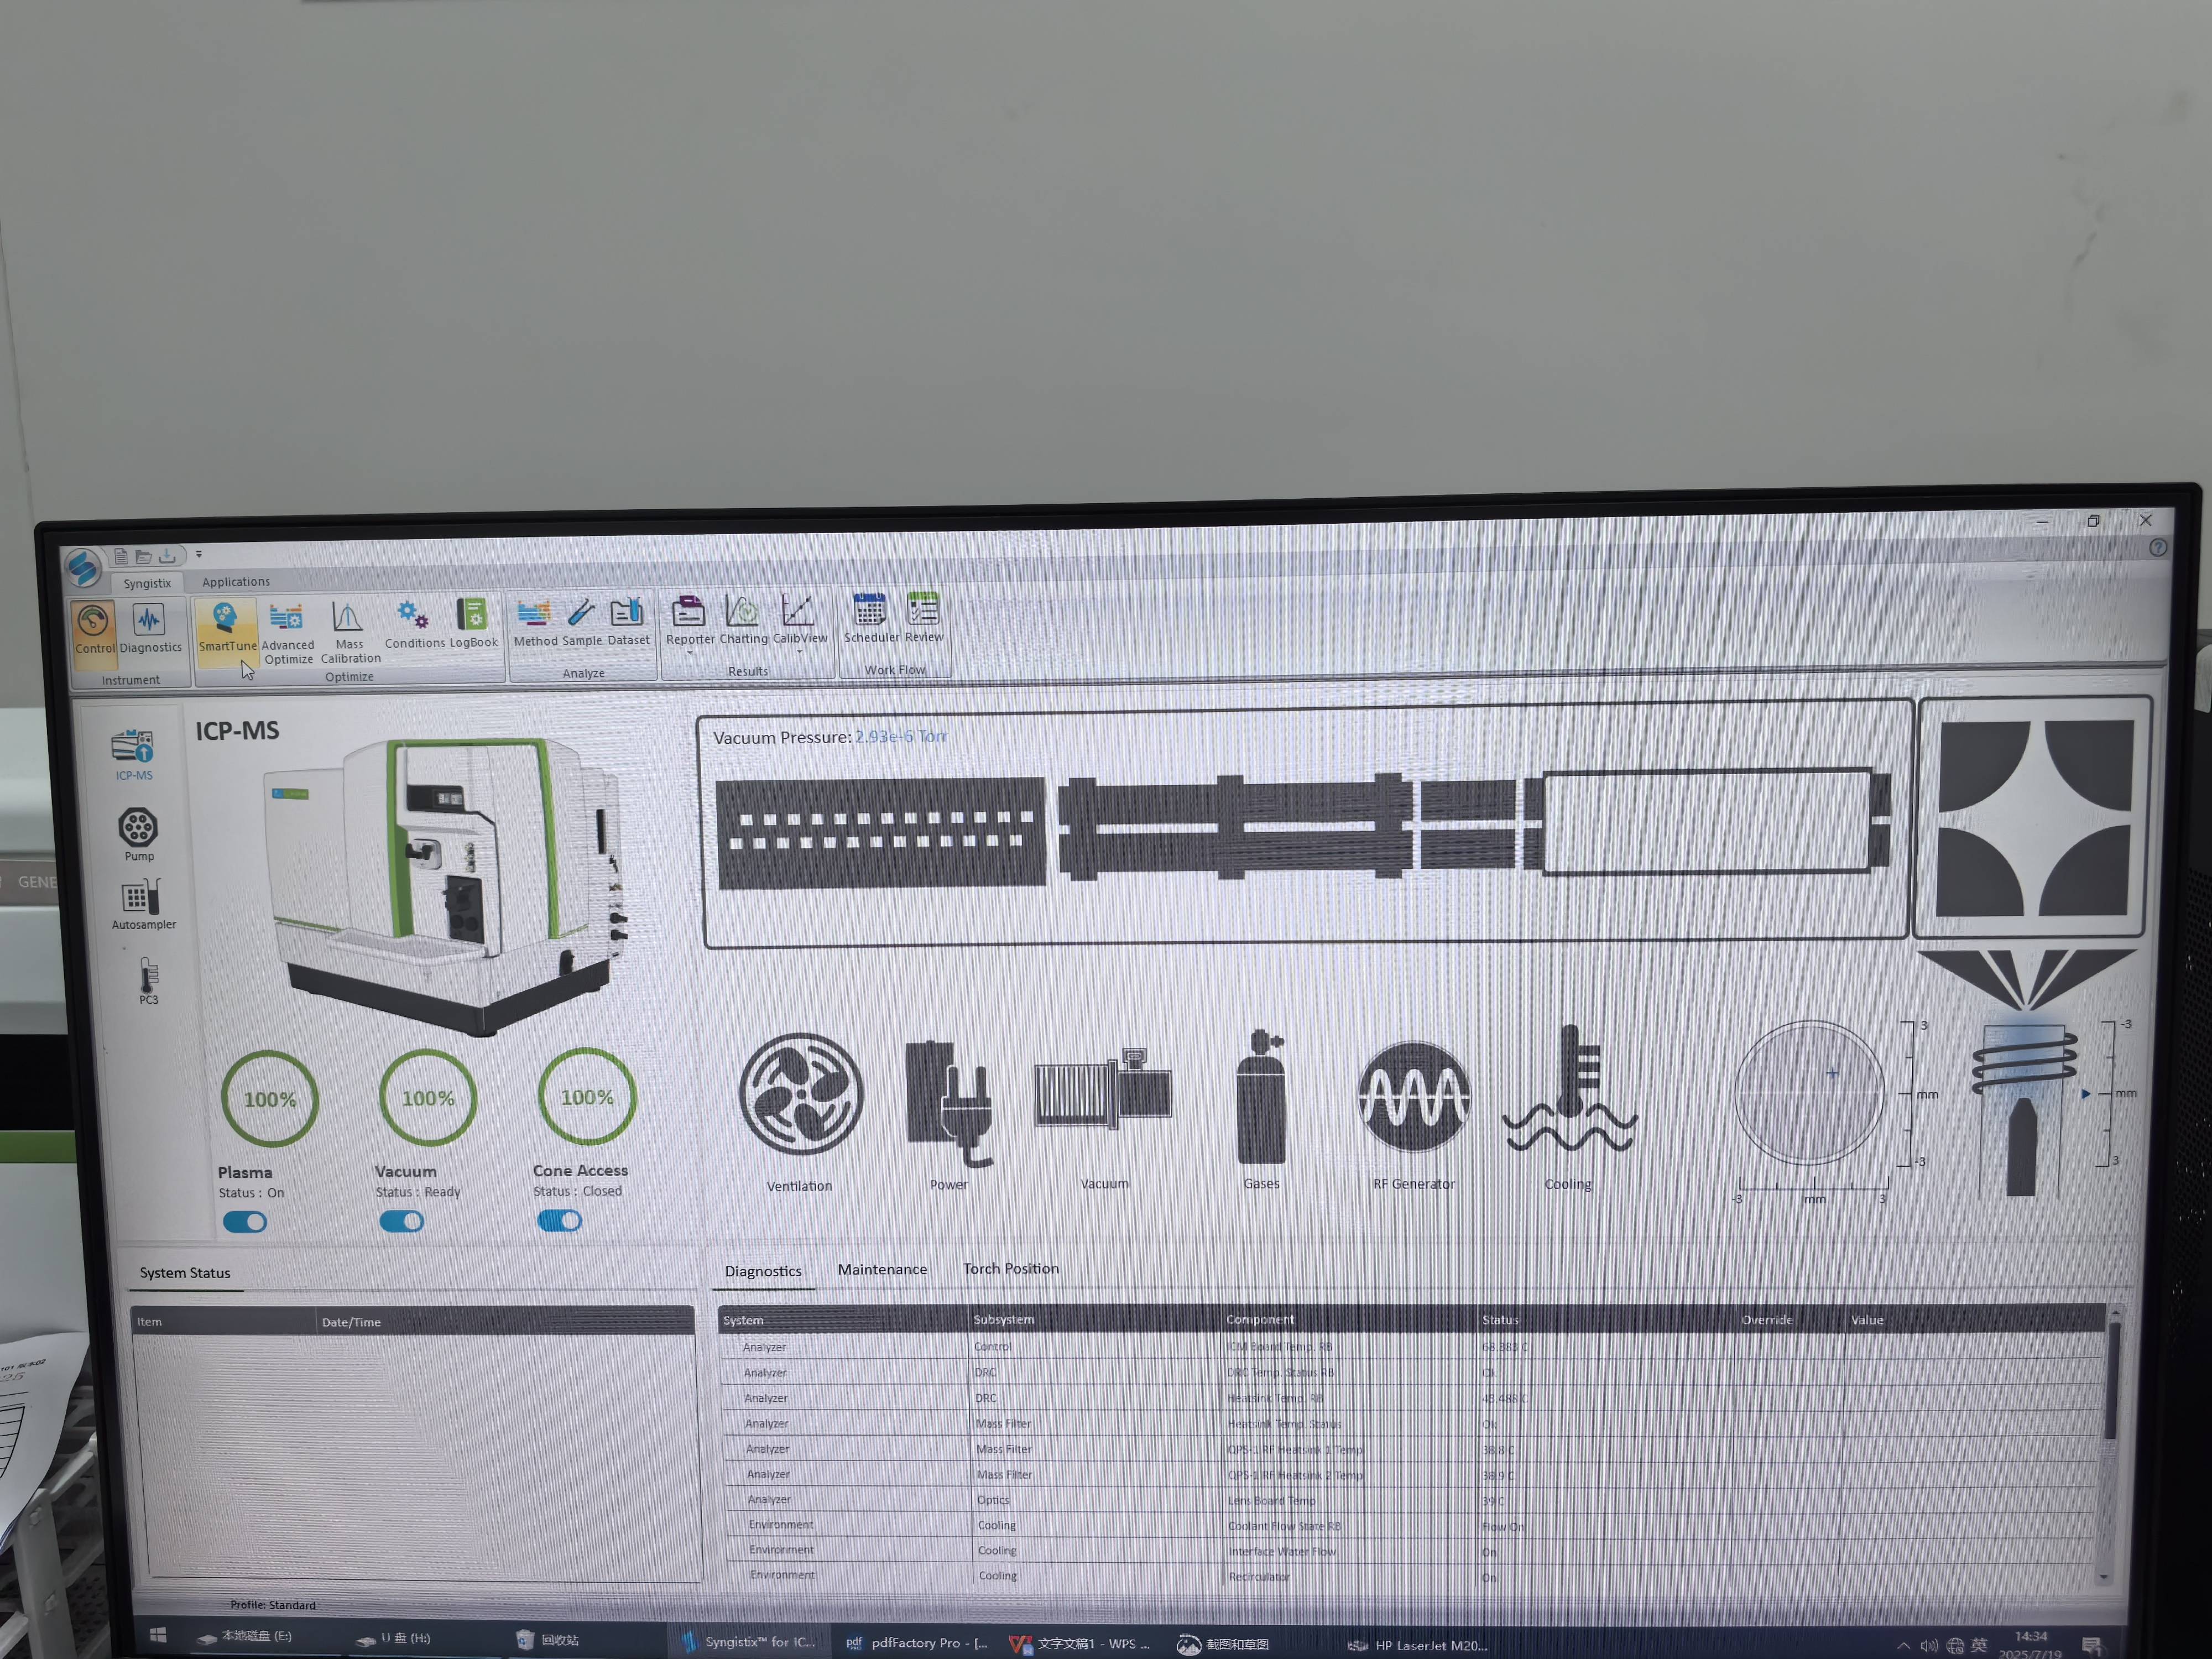This screenshot has height=1659, width=2212.
Task: Click the Plasma 100% progress ring
Action: pyautogui.click(x=269, y=1099)
